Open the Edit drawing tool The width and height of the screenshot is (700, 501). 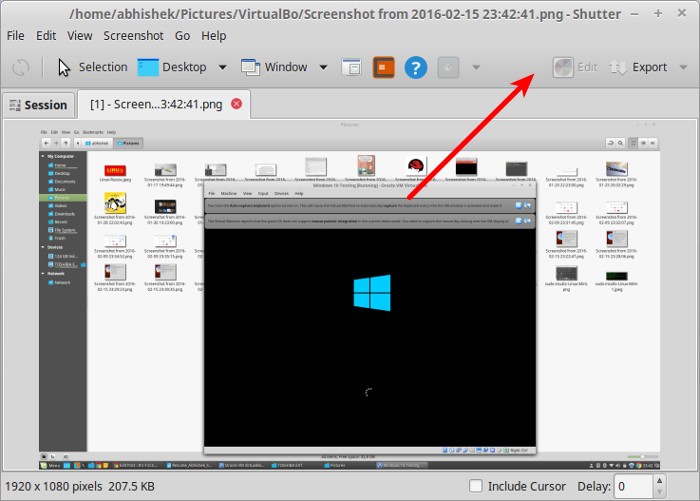[575, 67]
